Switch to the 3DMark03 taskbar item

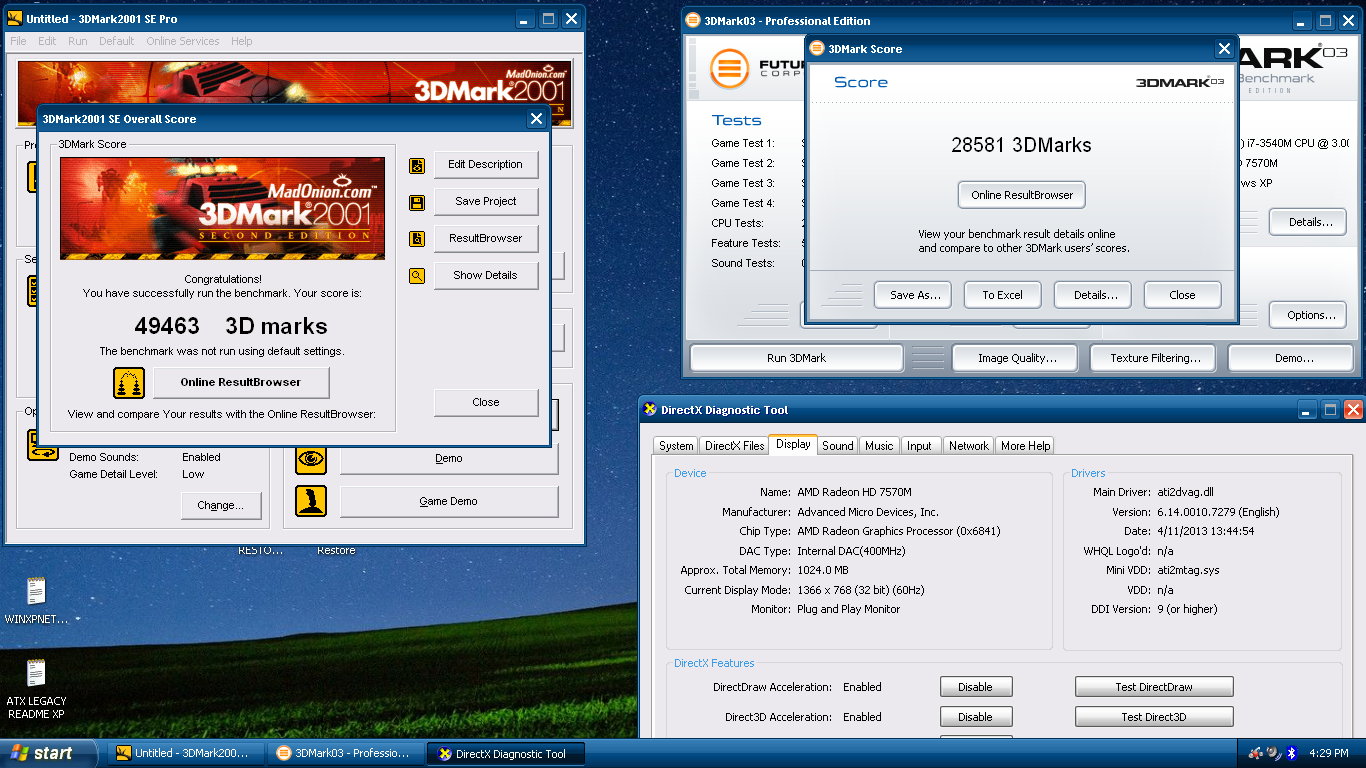click(346, 754)
